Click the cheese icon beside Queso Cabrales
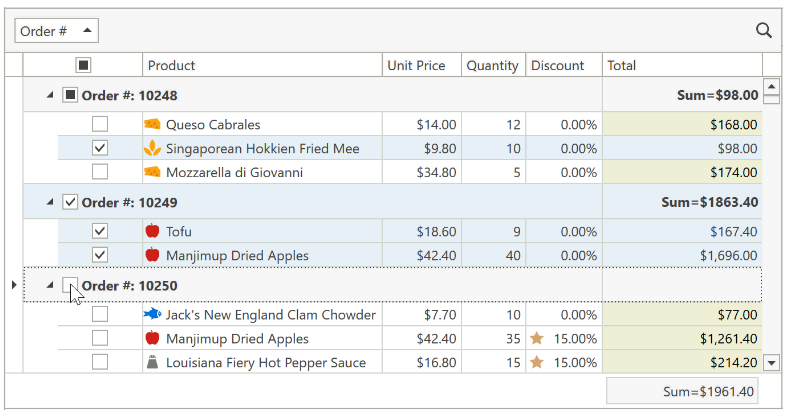Viewport: 786px width, 414px height. tap(152, 124)
